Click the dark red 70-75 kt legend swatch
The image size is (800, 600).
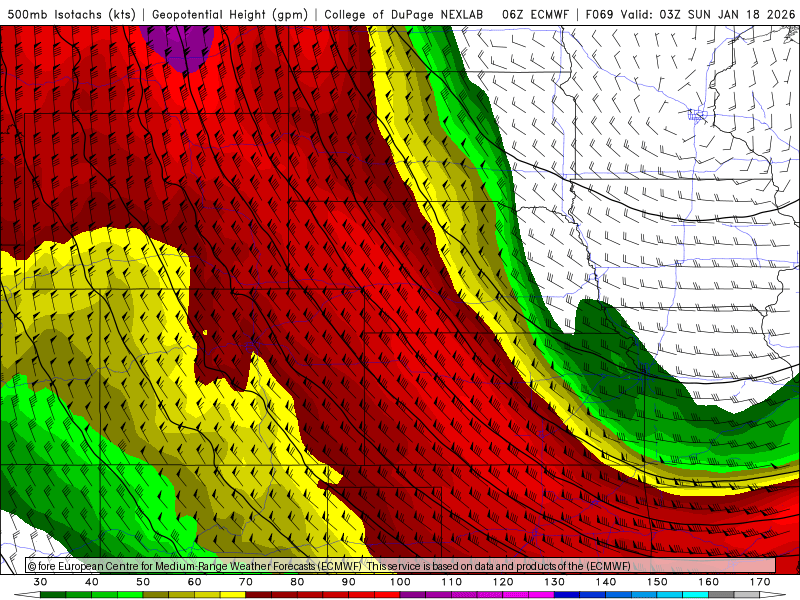(x=259, y=595)
